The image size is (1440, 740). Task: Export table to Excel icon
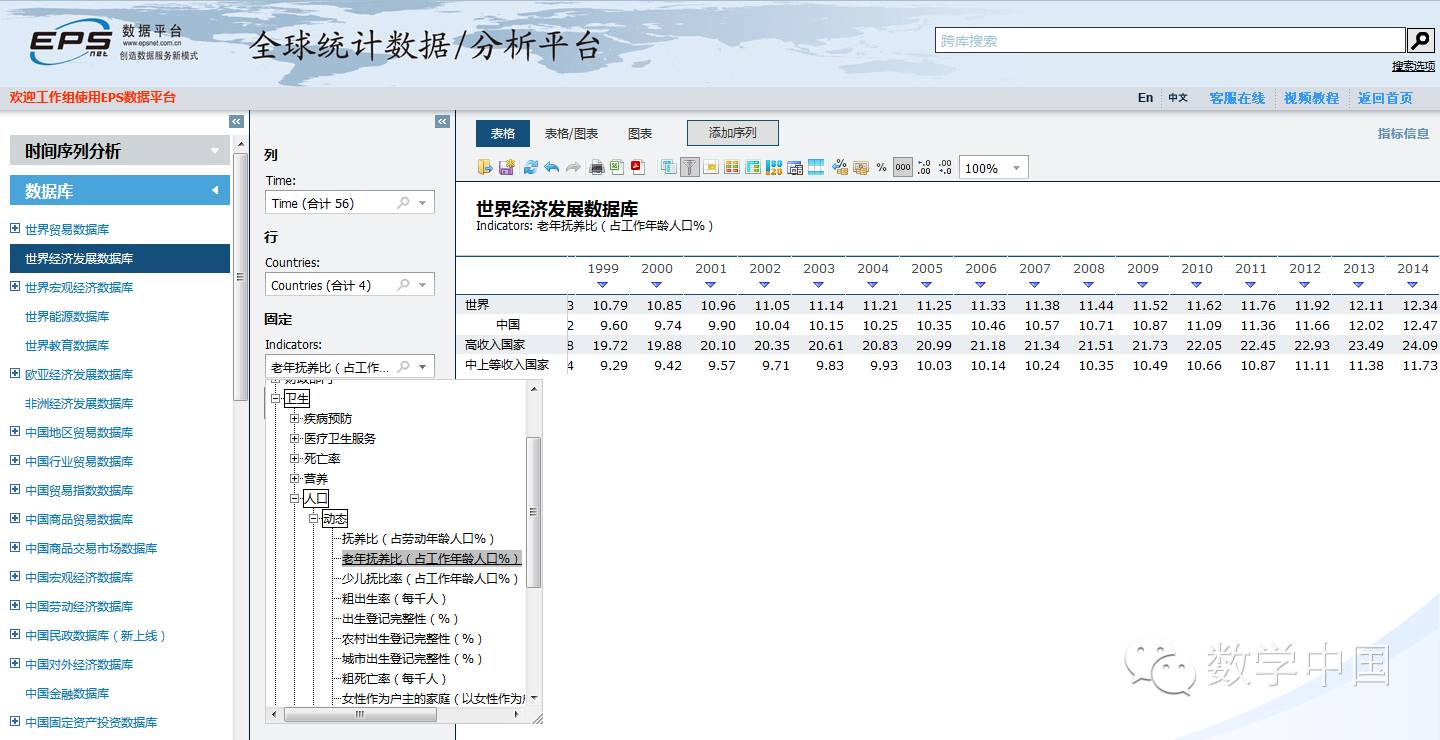(x=617, y=167)
